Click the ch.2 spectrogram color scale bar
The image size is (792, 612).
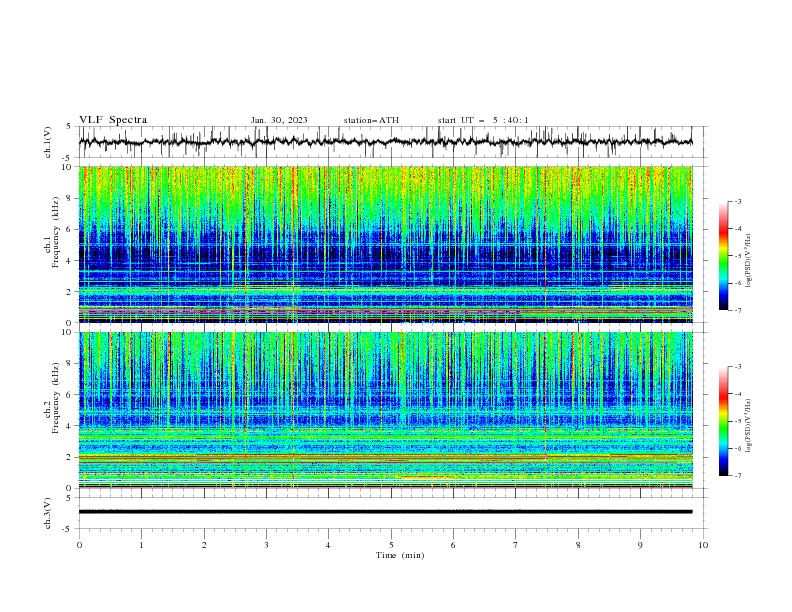tap(724, 421)
